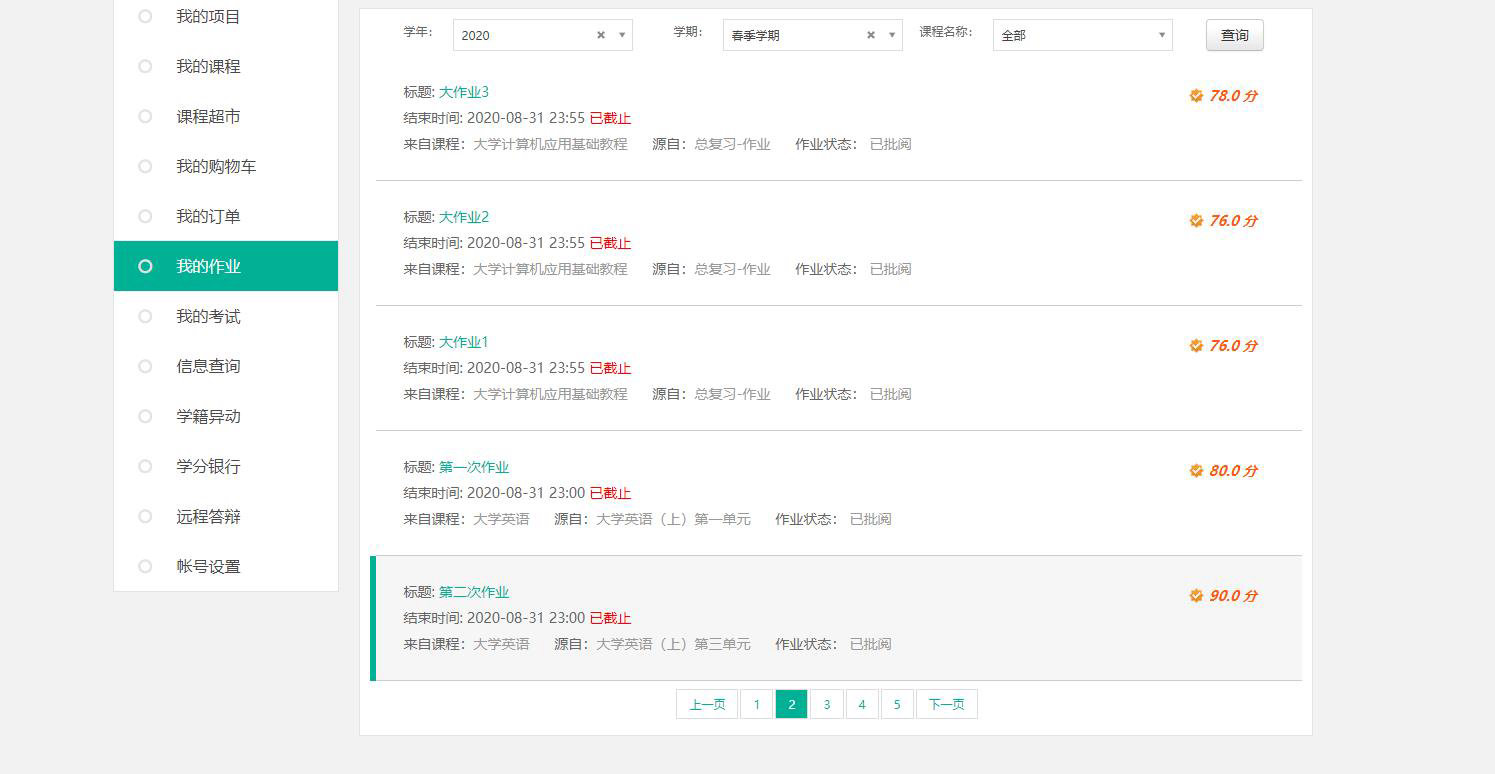
Task: Select the circle bullet next to 信息查询
Action: tap(145, 366)
